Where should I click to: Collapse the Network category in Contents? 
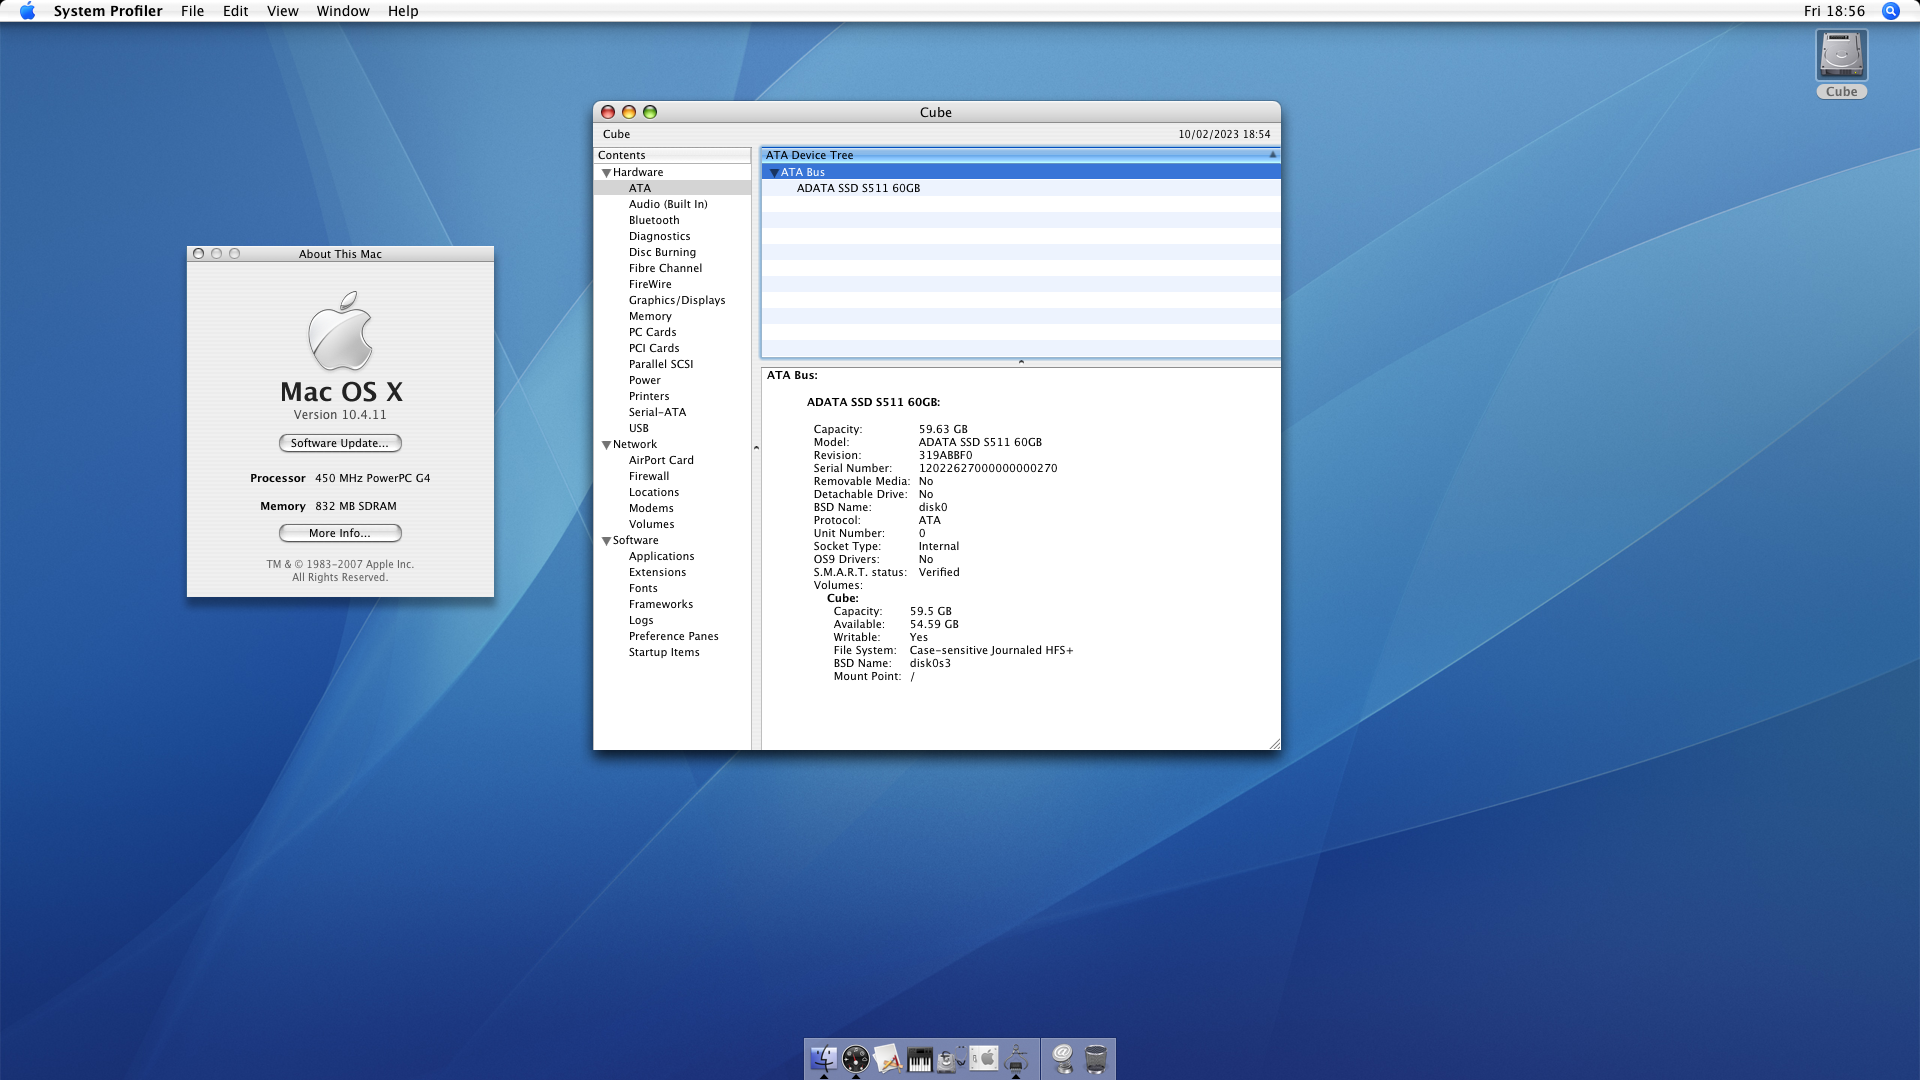[x=606, y=445]
